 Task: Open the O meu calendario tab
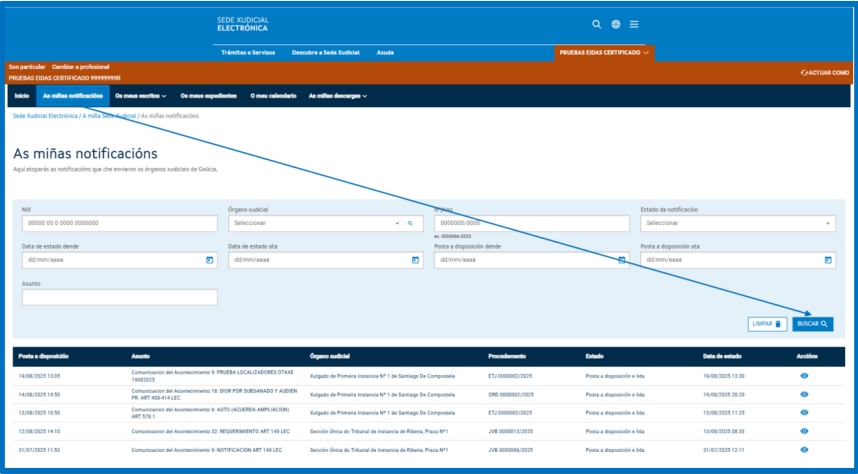273,96
